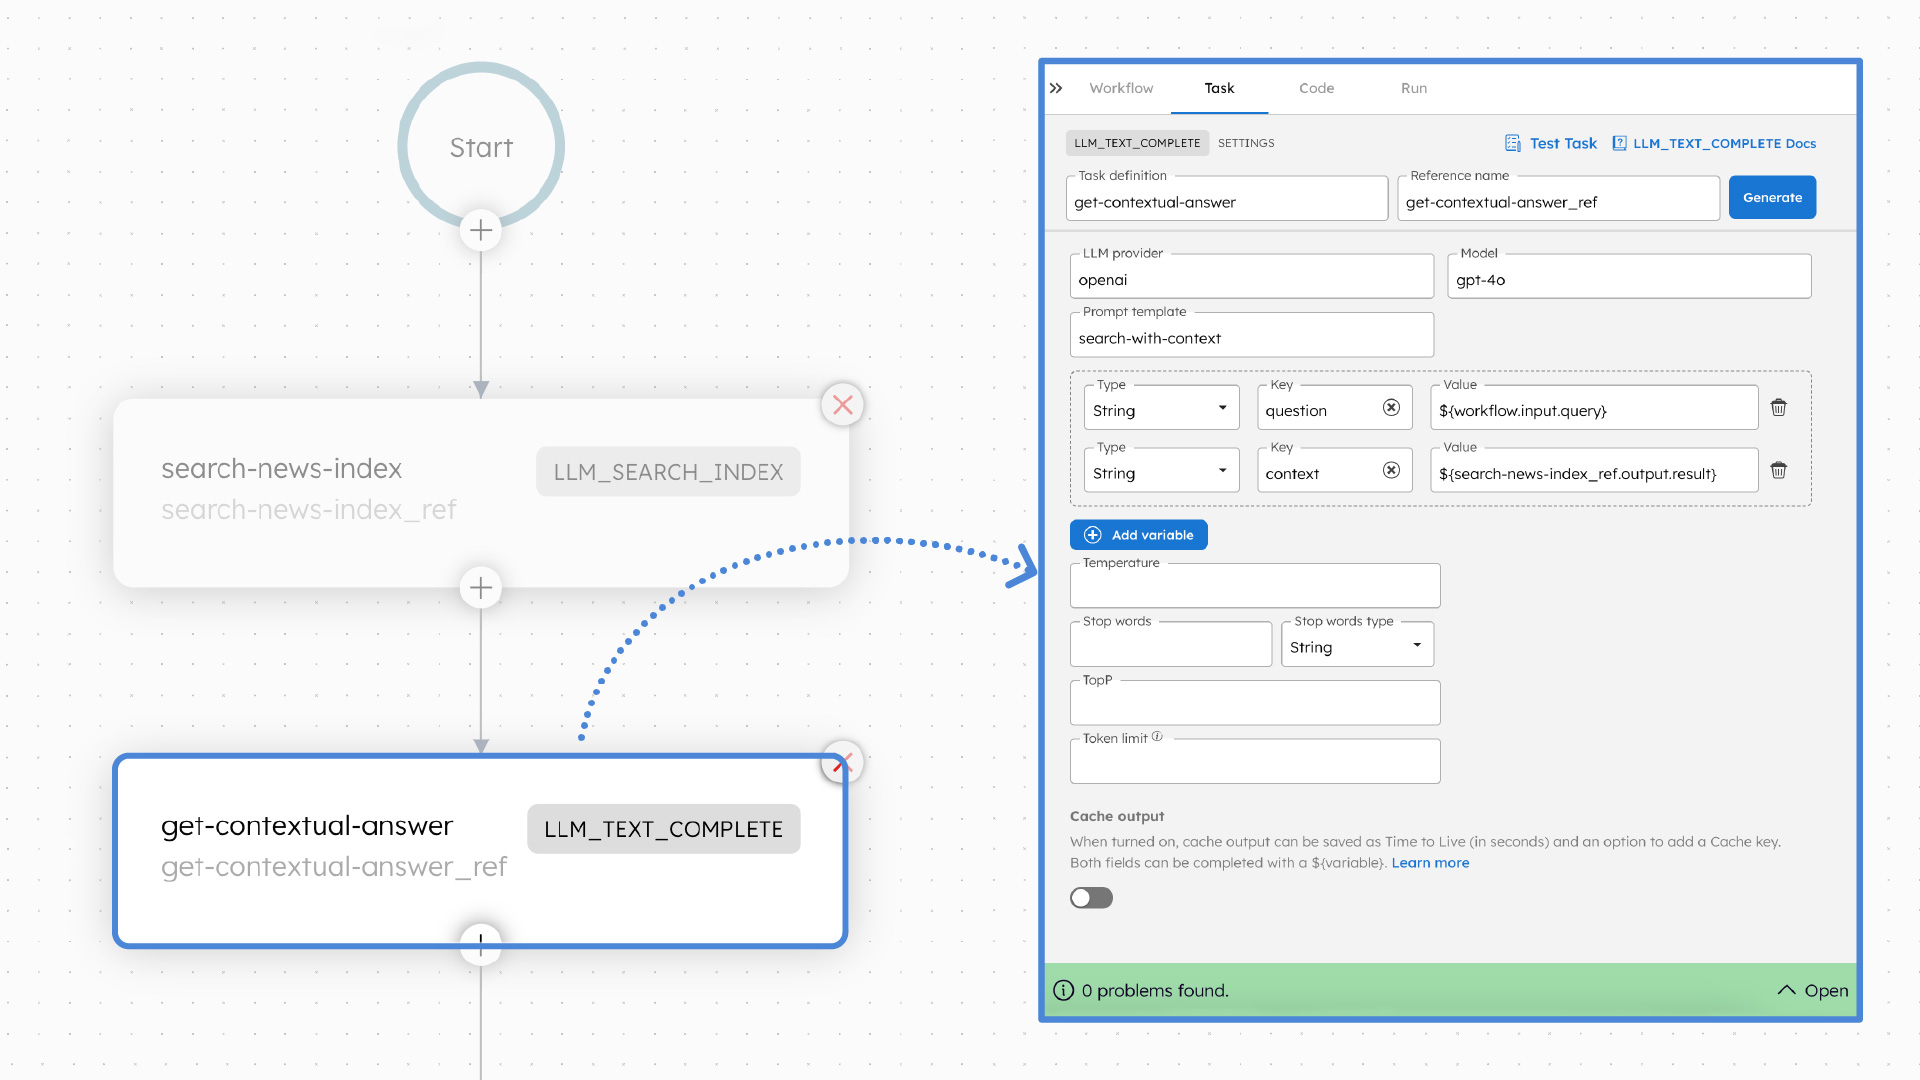The width and height of the screenshot is (1920, 1080).
Task: Remove the context key with its circled-x icon
Action: [1391, 470]
